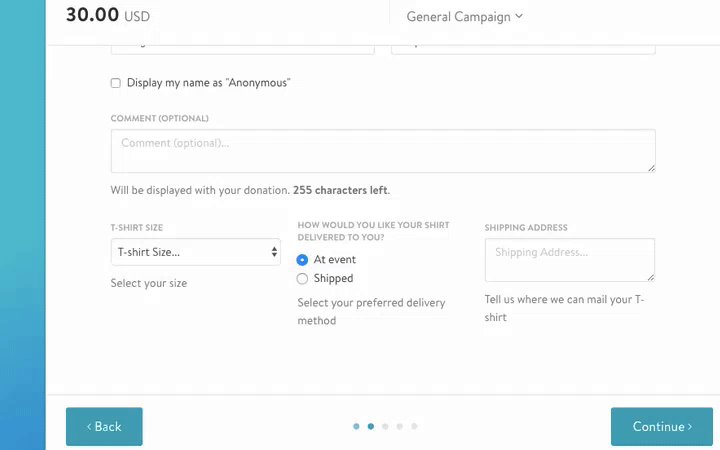Click the partially hidden top-left input field
The height and width of the screenshot is (450, 720).
tap(242, 47)
